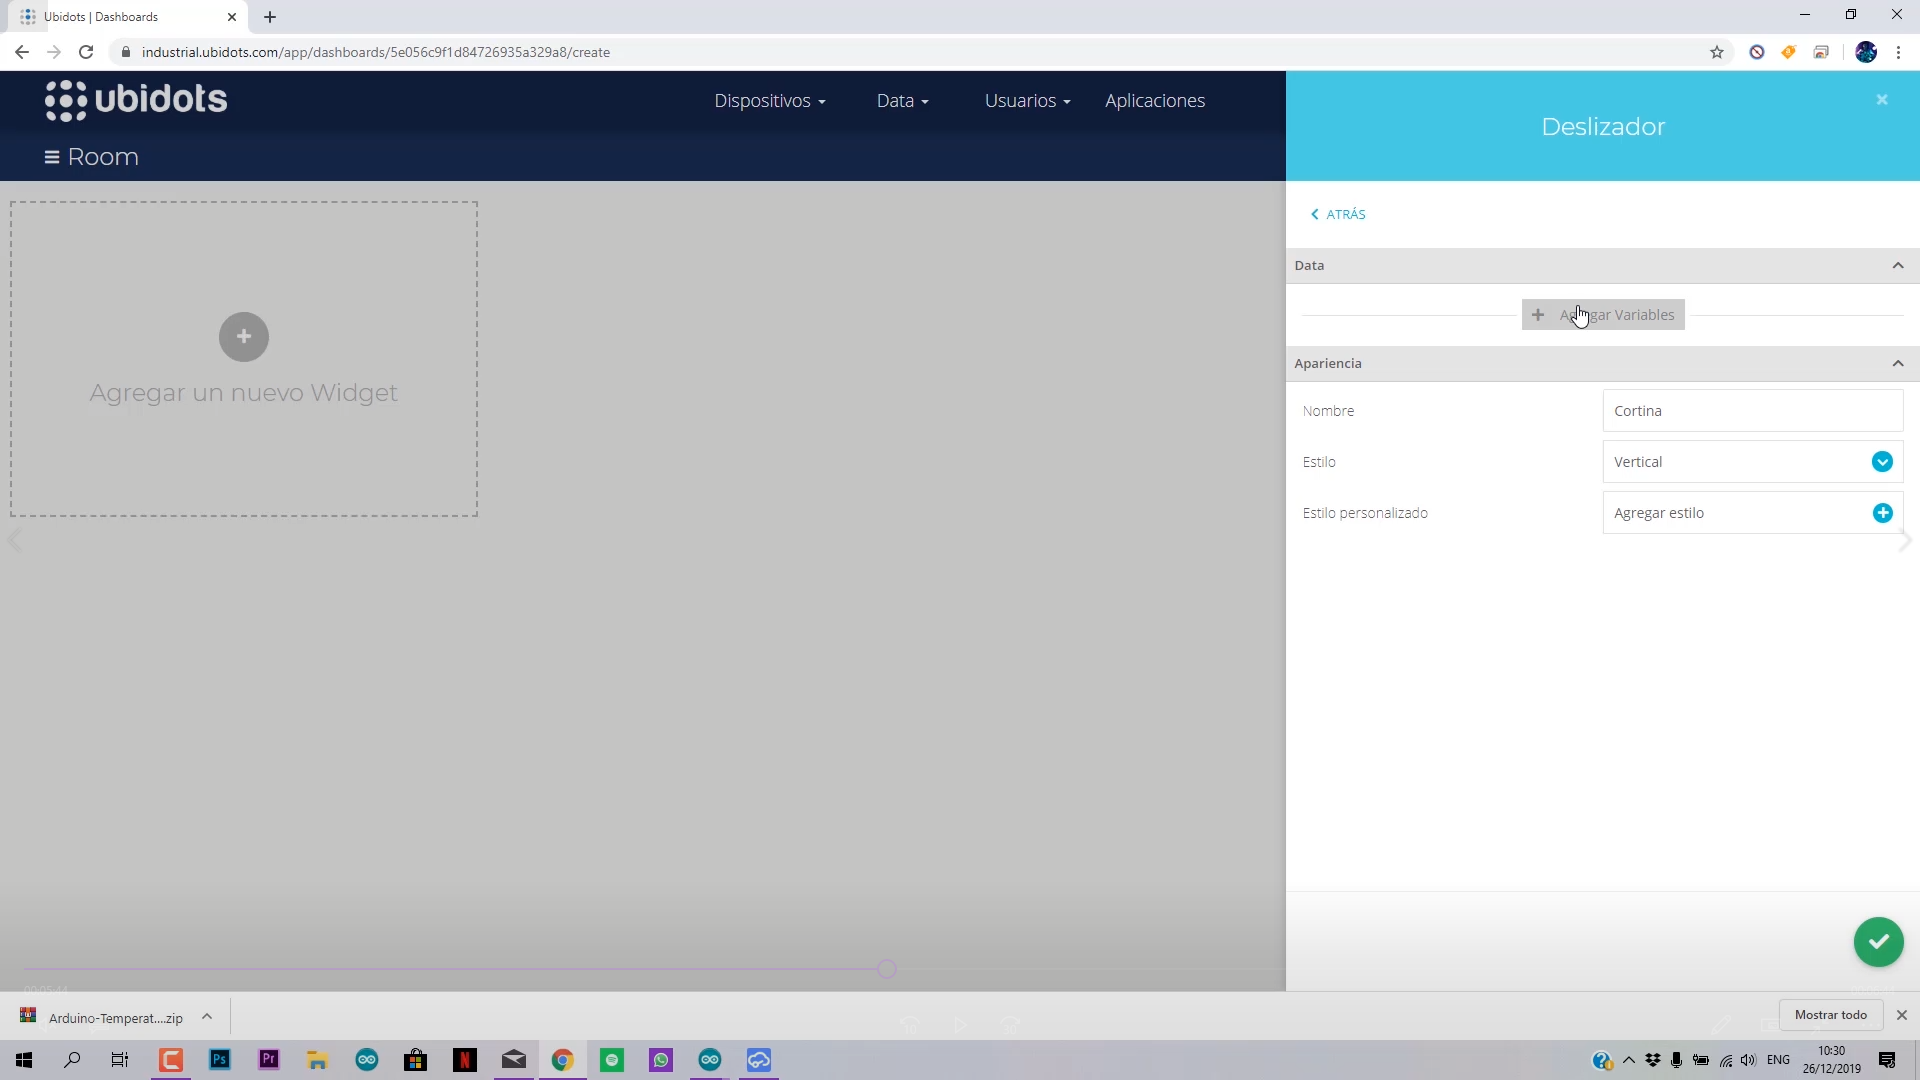Go back in browser history
Viewport: 1920px width, 1080px height.
tap(22, 52)
